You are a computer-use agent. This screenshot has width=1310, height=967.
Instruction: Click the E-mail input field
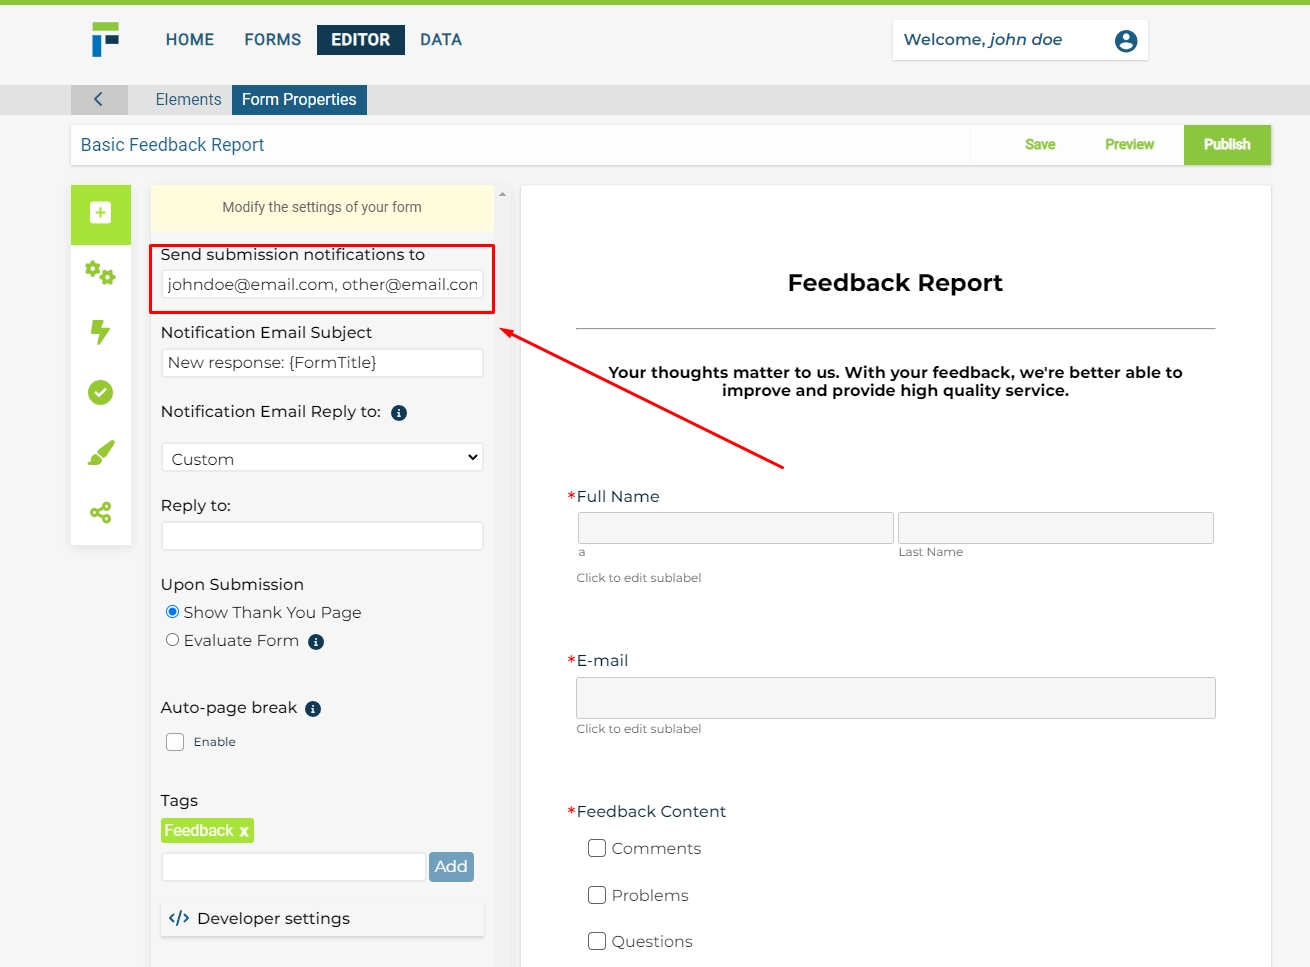896,698
